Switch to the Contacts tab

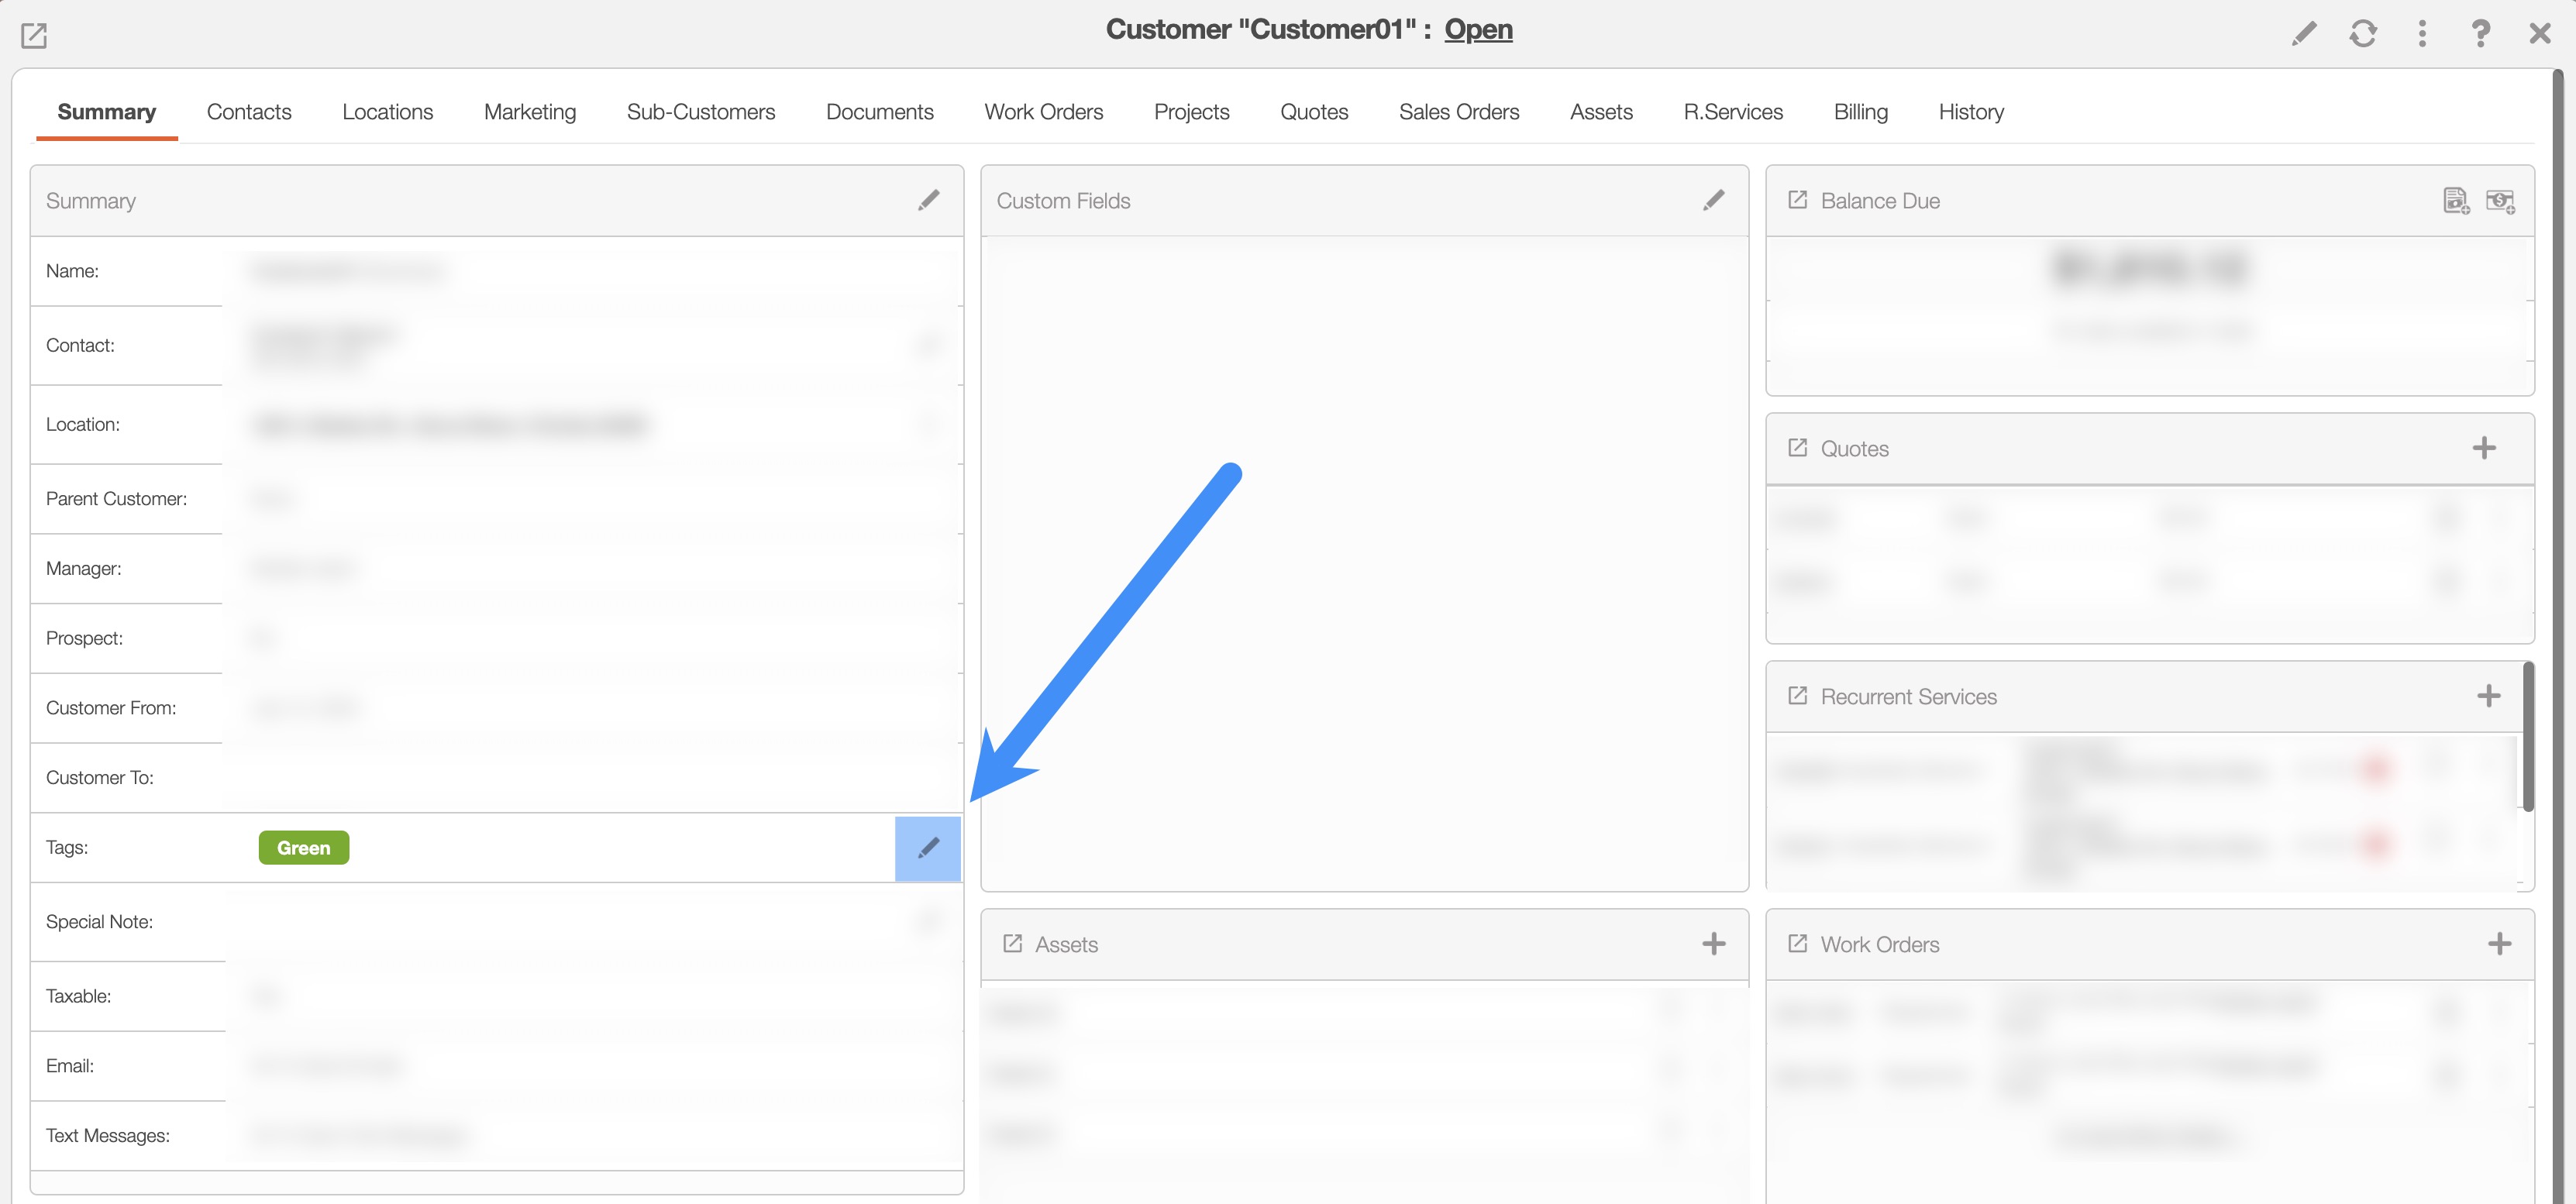[249, 112]
